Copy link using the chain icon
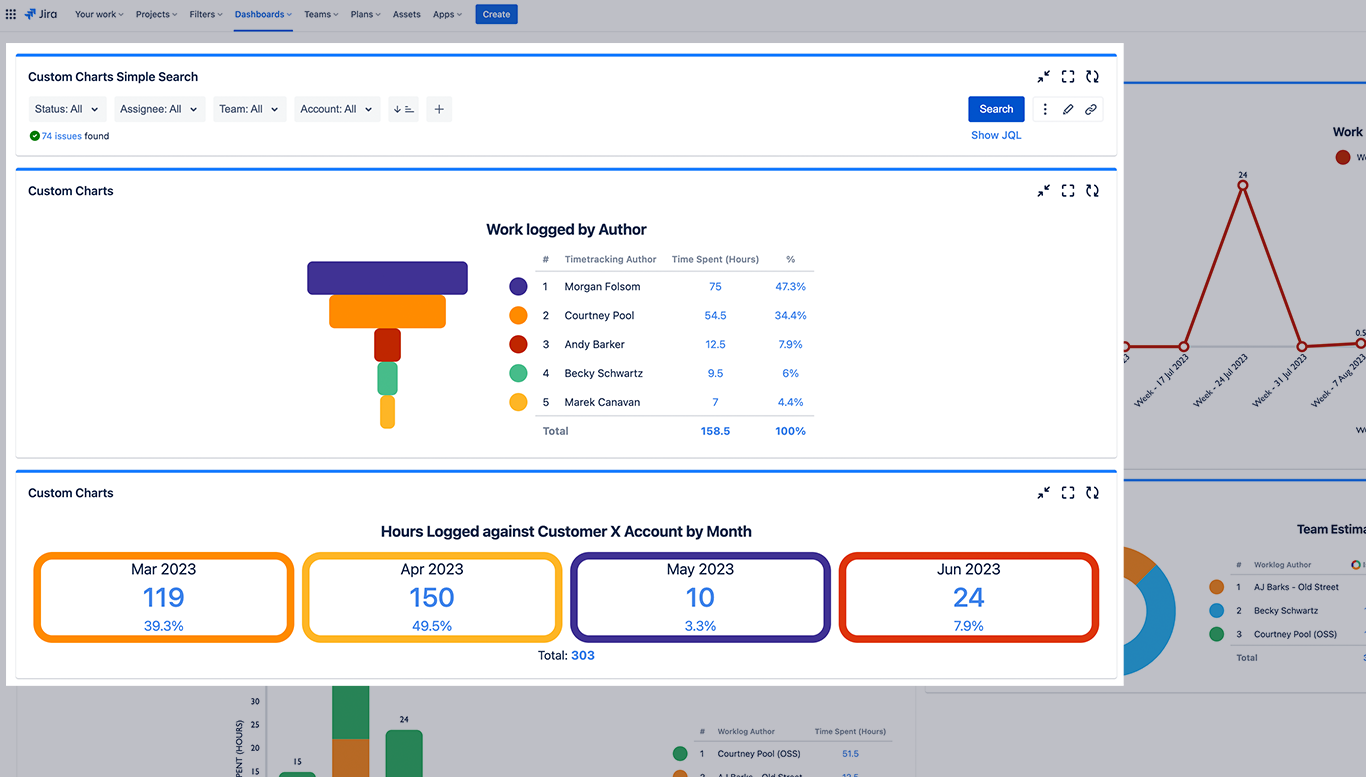The image size is (1366, 777). [1091, 109]
